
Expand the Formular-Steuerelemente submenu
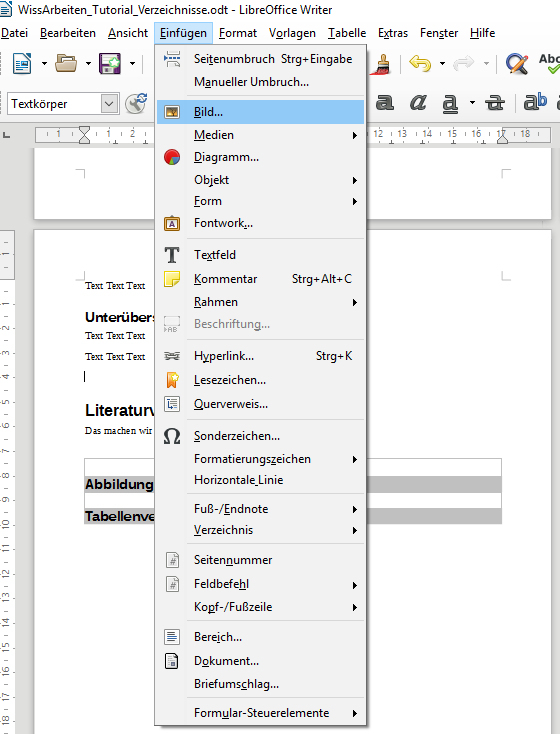click(x=260, y=713)
